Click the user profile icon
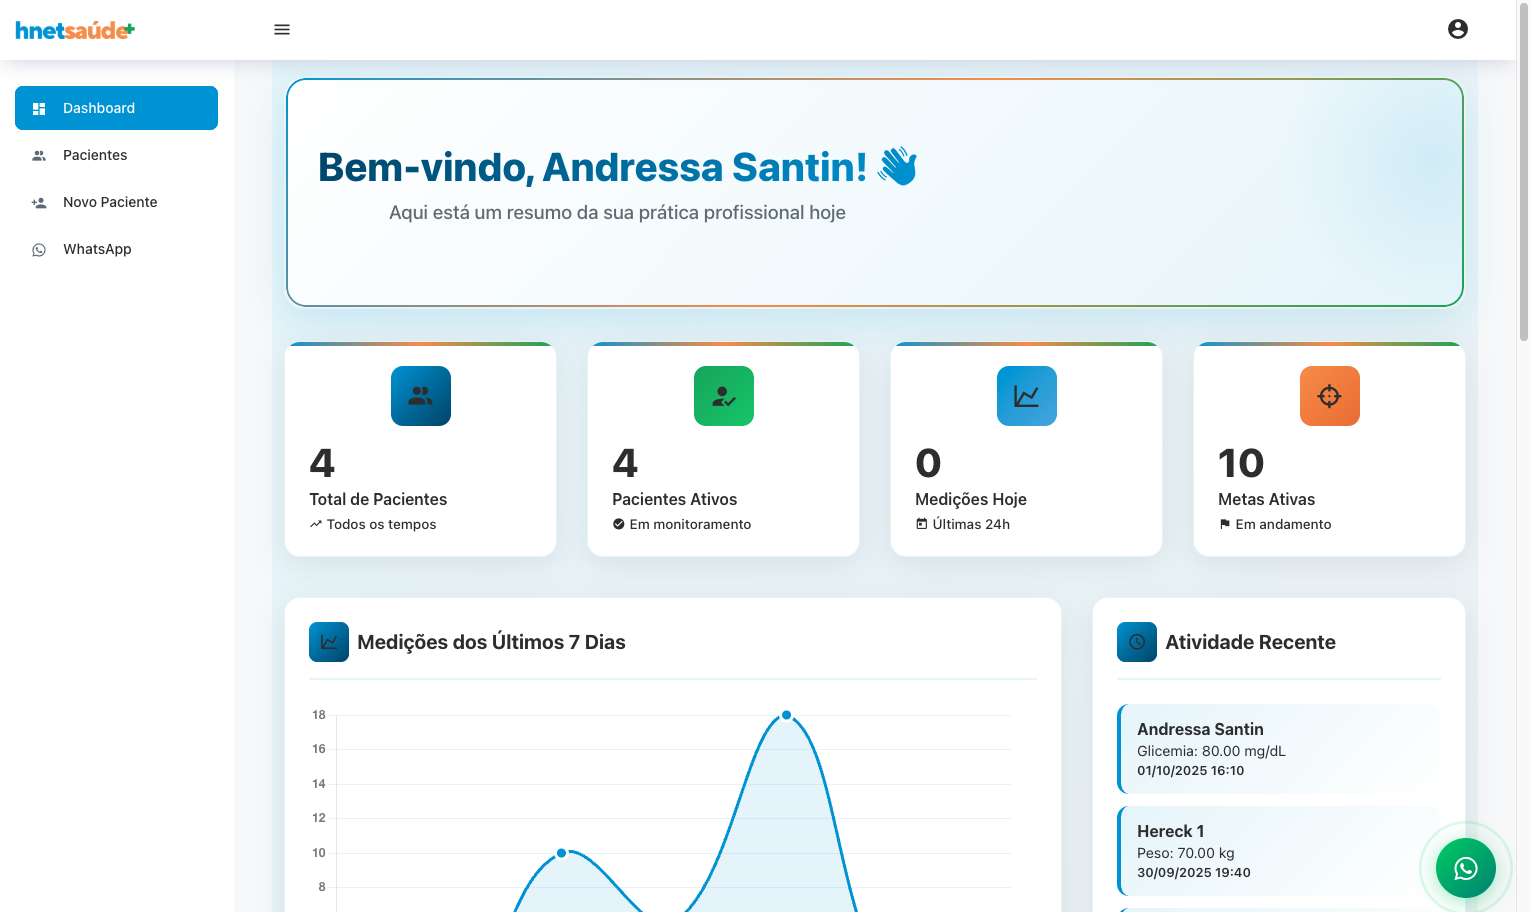The image size is (1530, 912). pyautogui.click(x=1457, y=29)
